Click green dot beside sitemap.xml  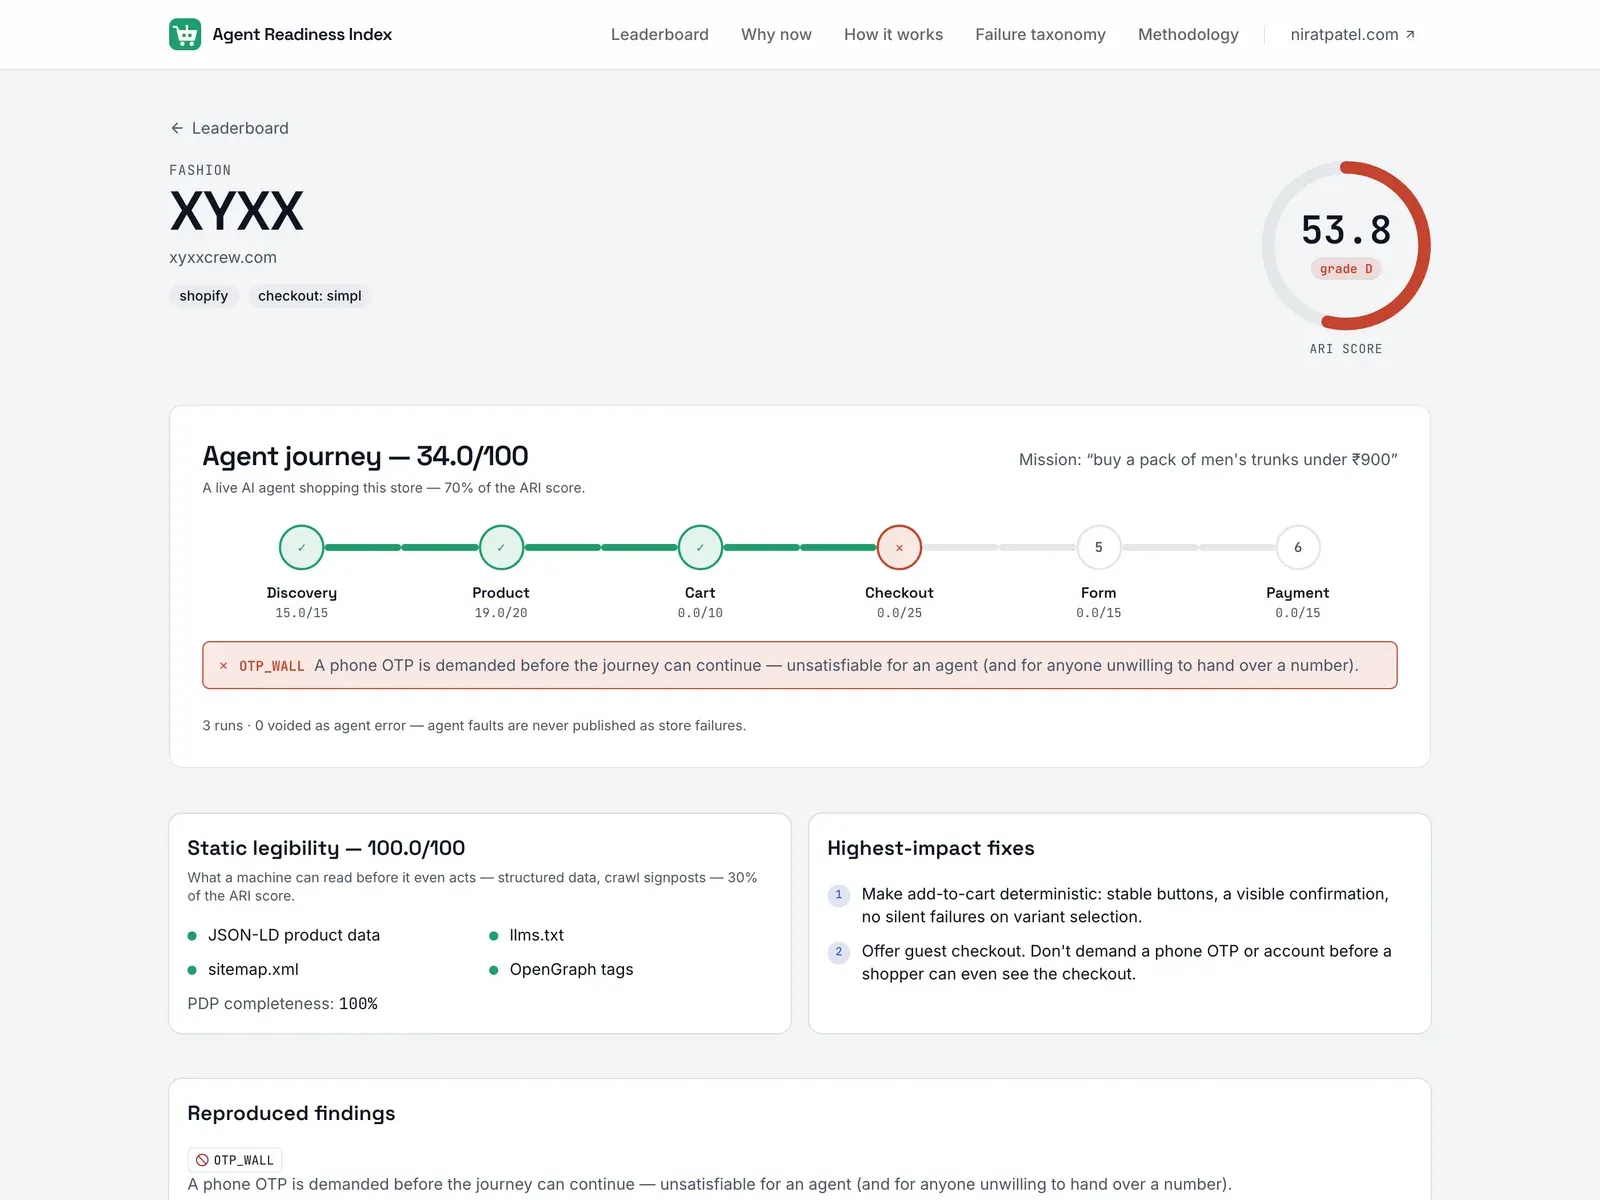(192, 970)
